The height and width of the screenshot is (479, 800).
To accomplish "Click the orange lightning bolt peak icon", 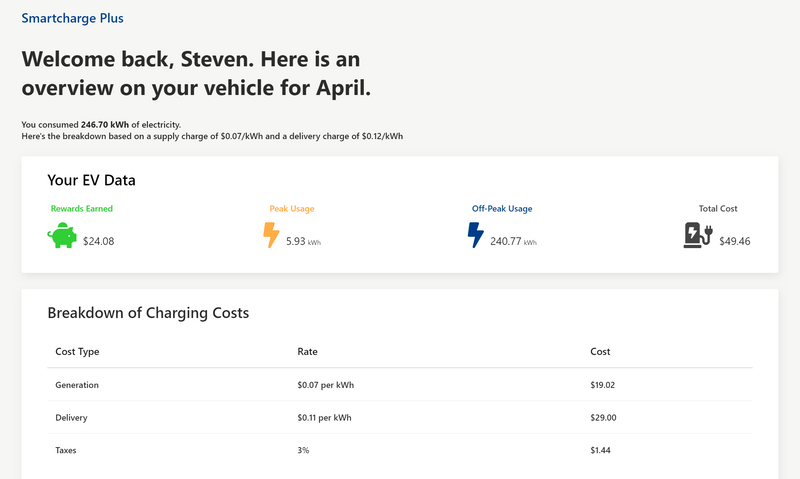I will point(271,235).
